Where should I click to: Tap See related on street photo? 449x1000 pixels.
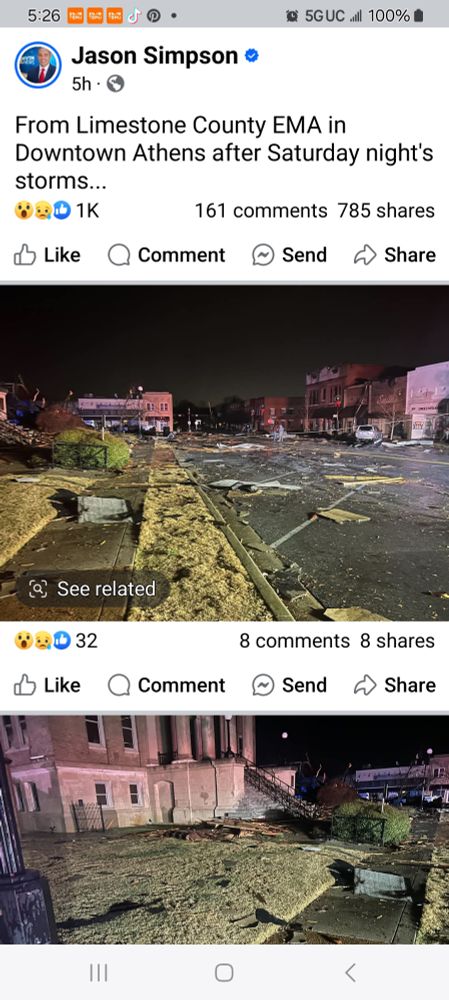tap(92, 589)
